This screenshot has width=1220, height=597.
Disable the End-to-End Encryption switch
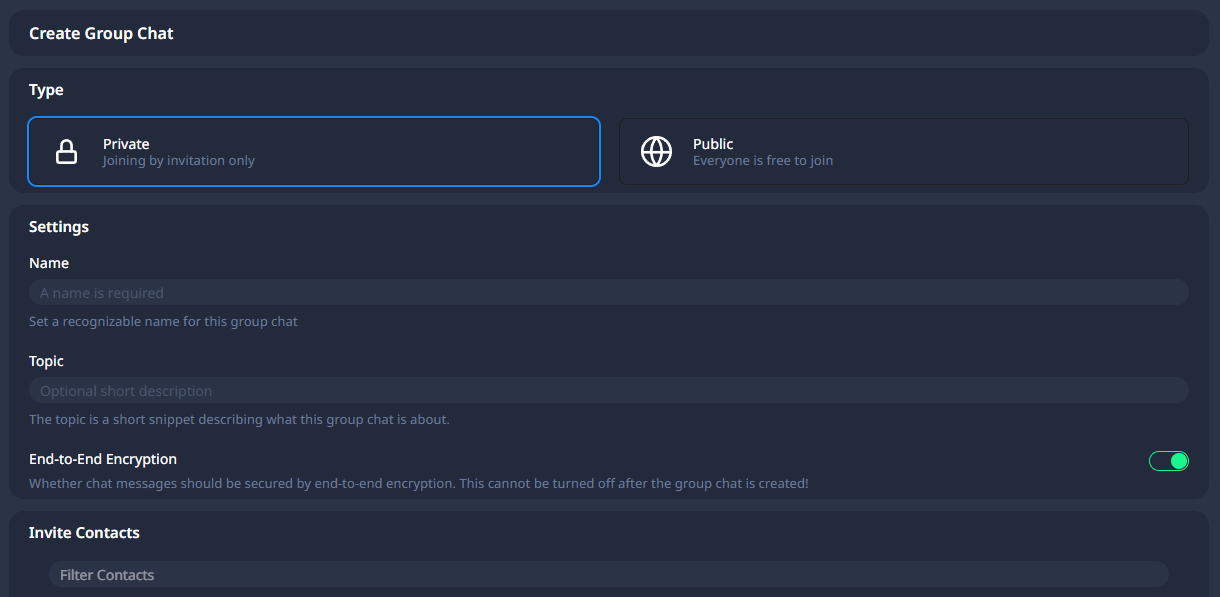(1168, 461)
